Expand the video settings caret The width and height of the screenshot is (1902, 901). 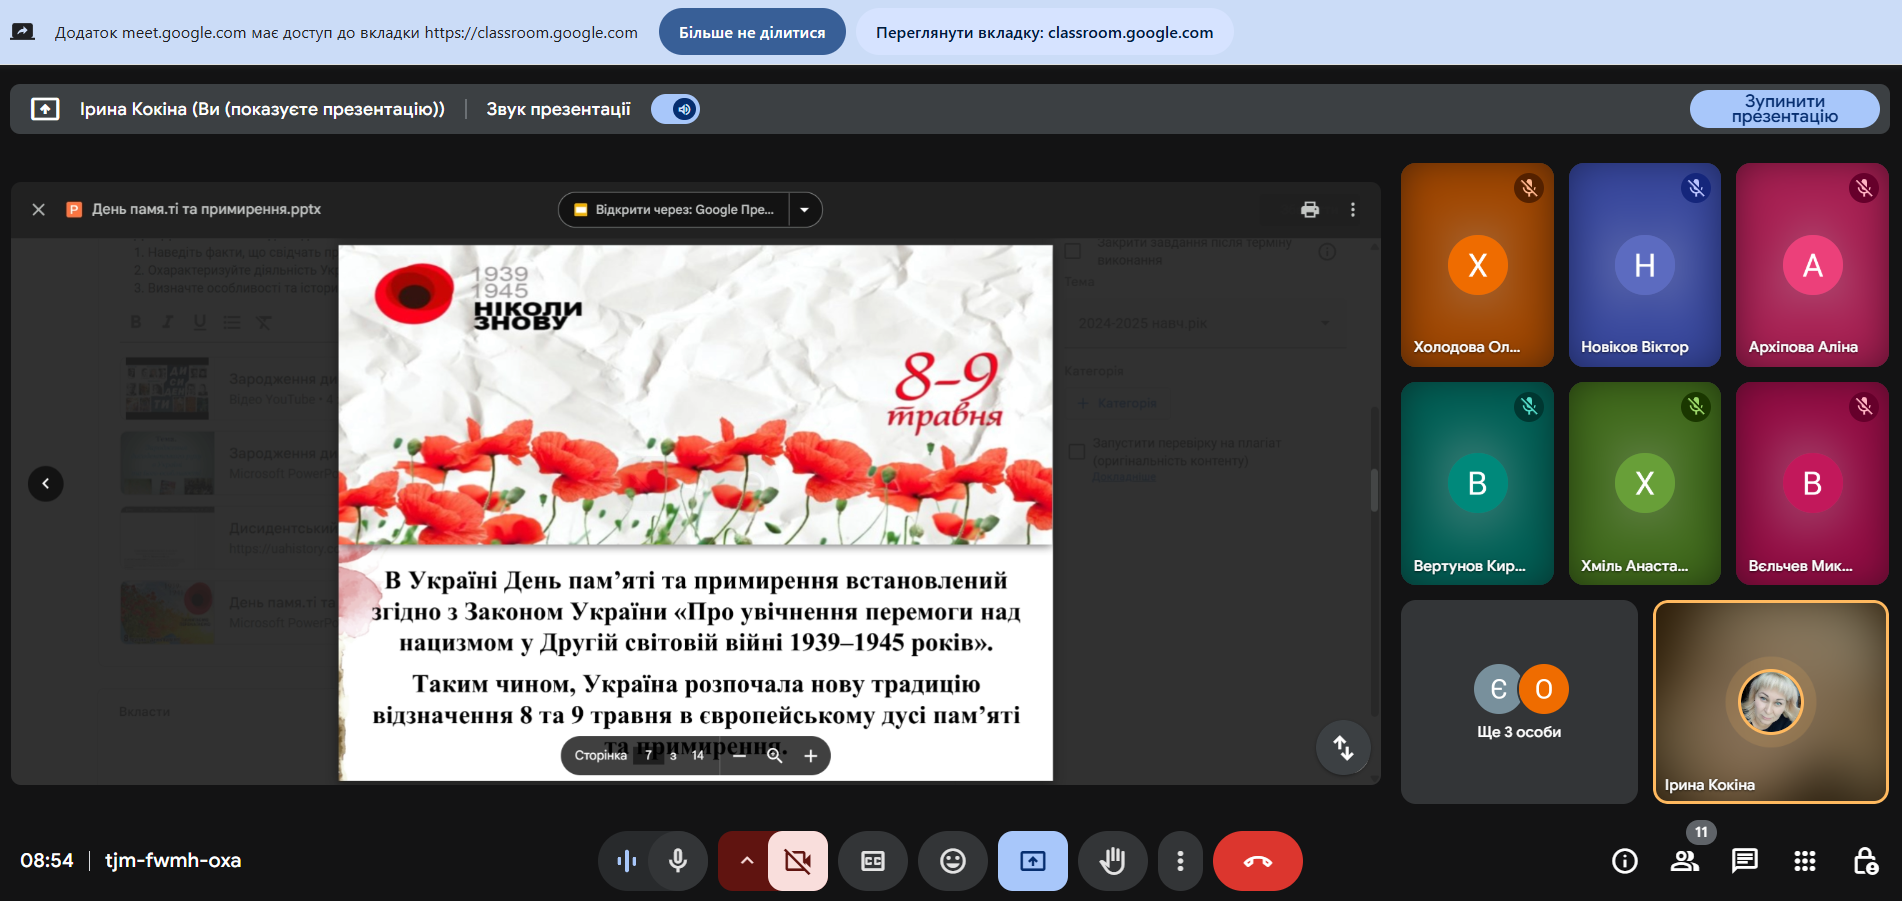tap(746, 861)
